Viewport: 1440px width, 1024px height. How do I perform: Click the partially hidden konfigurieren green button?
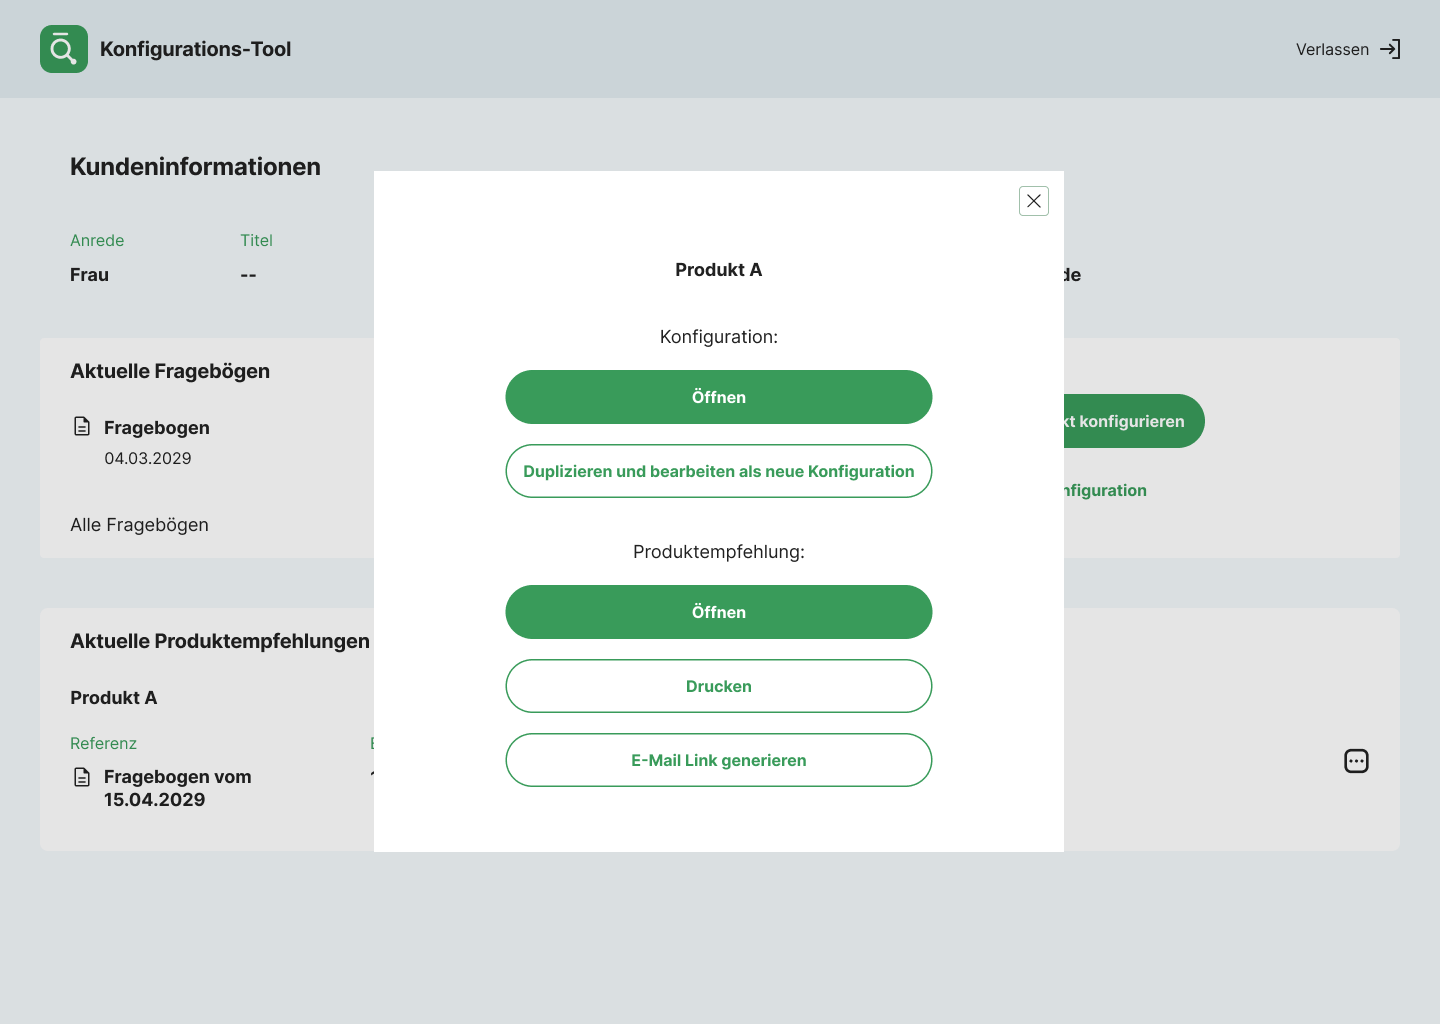[1134, 421]
